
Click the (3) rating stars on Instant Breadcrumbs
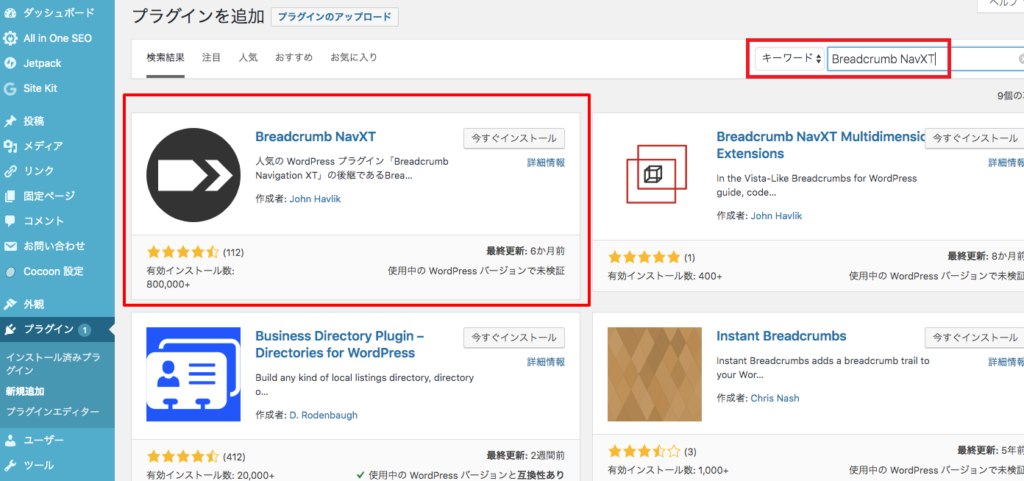click(x=644, y=451)
